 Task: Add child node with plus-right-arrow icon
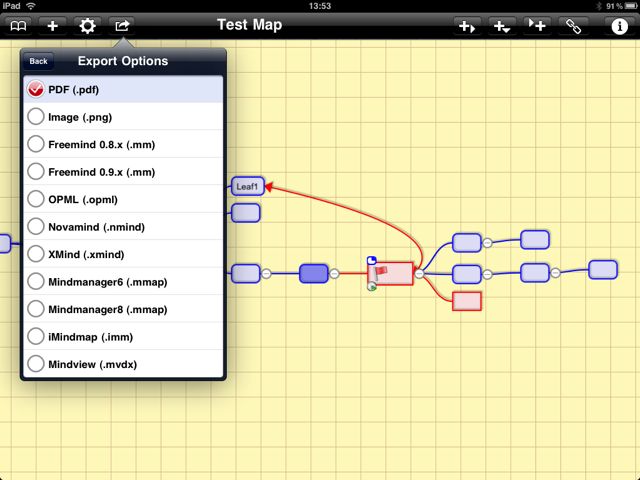(467, 27)
